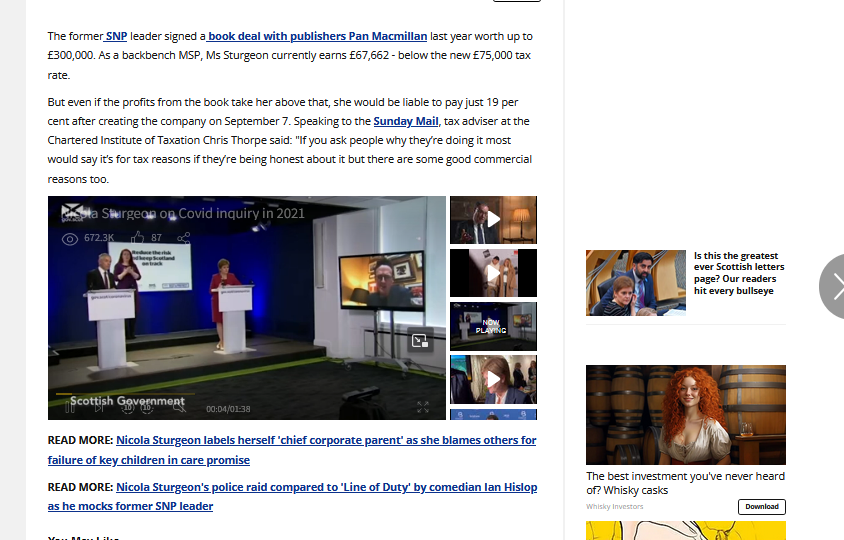Viewport: 844px width, 540px height.
Task: Click the whisky casks ad image
Action: (686, 415)
